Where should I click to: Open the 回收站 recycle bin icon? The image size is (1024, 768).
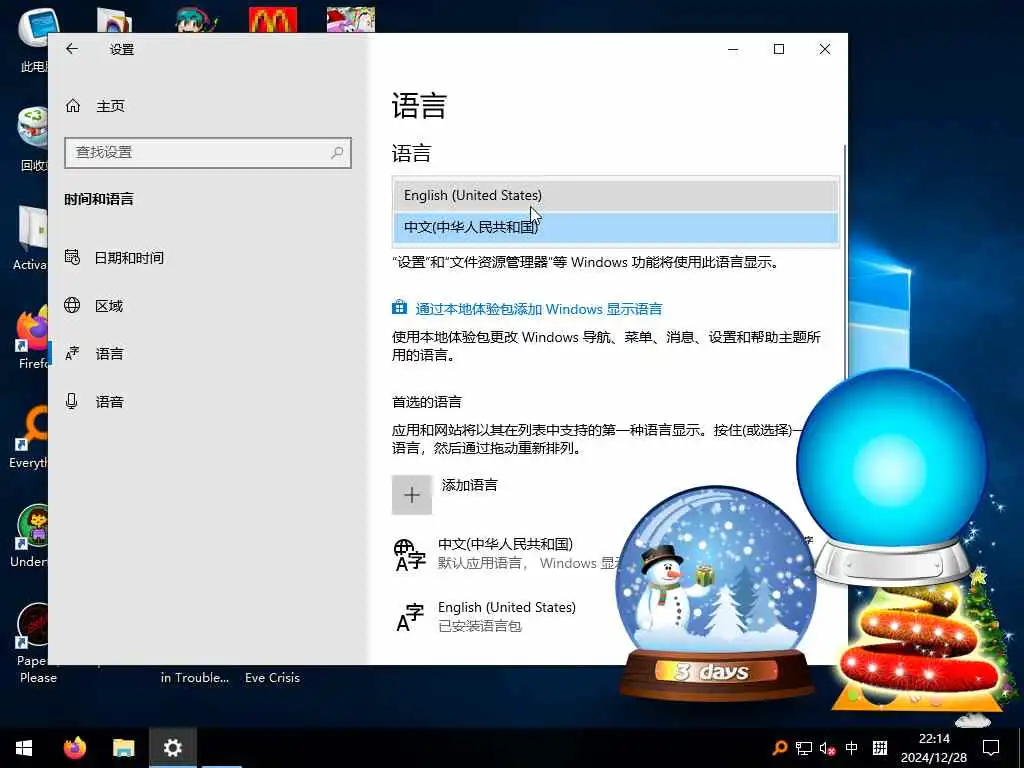[33, 139]
